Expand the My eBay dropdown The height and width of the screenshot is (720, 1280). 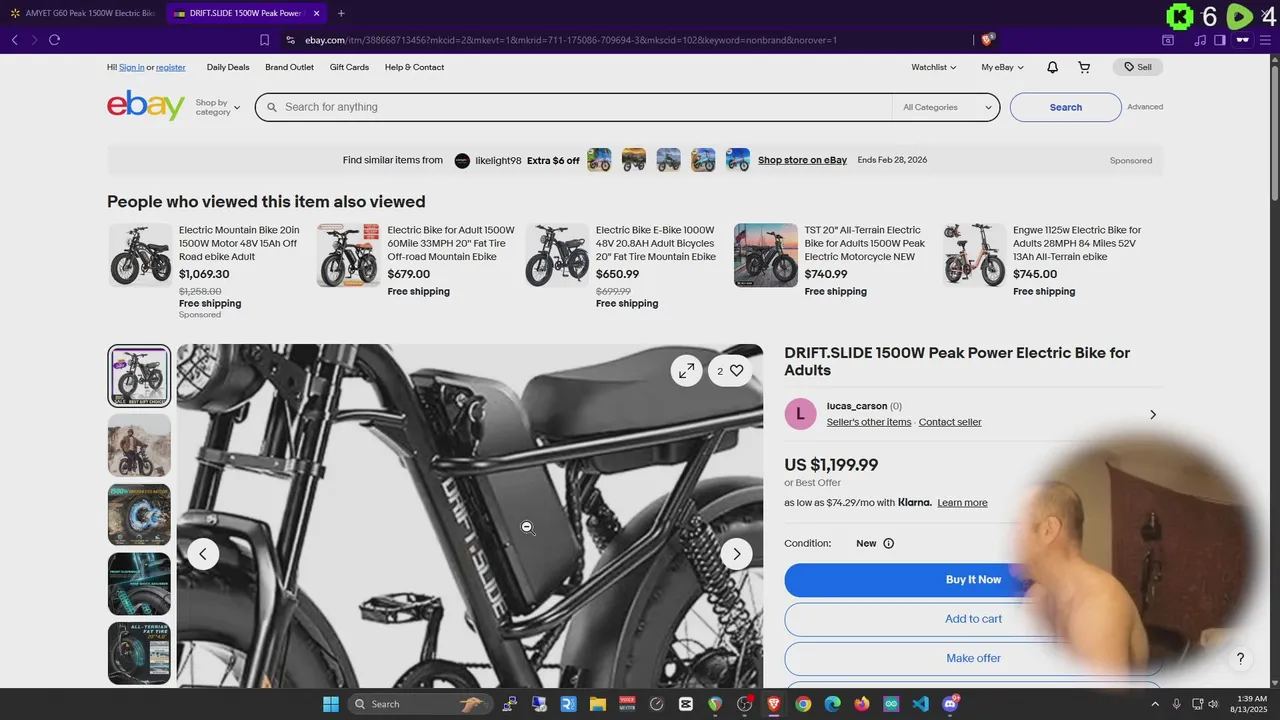(x=1003, y=67)
